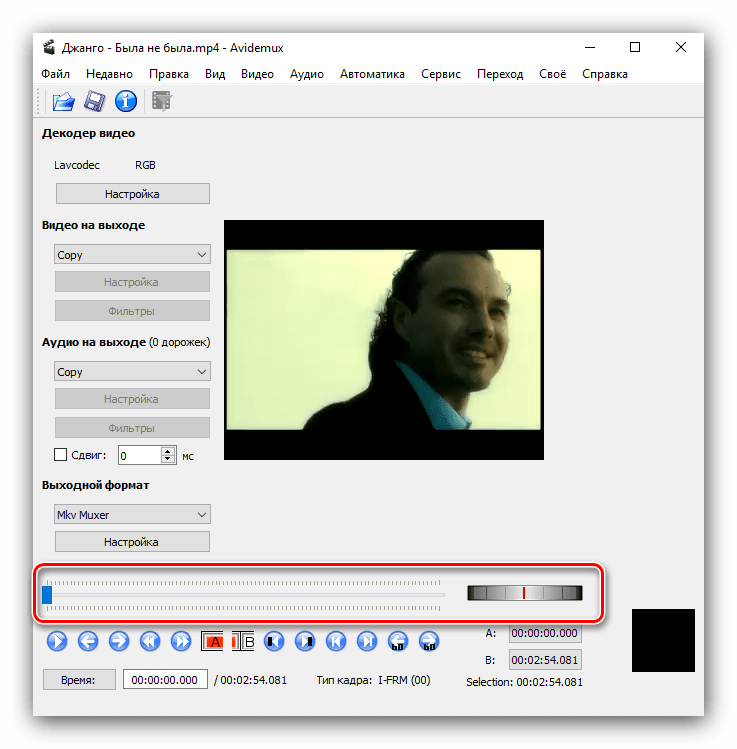This screenshot has height=749, width=737.
Task: Set selection start marker A
Action: coord(212,641)
